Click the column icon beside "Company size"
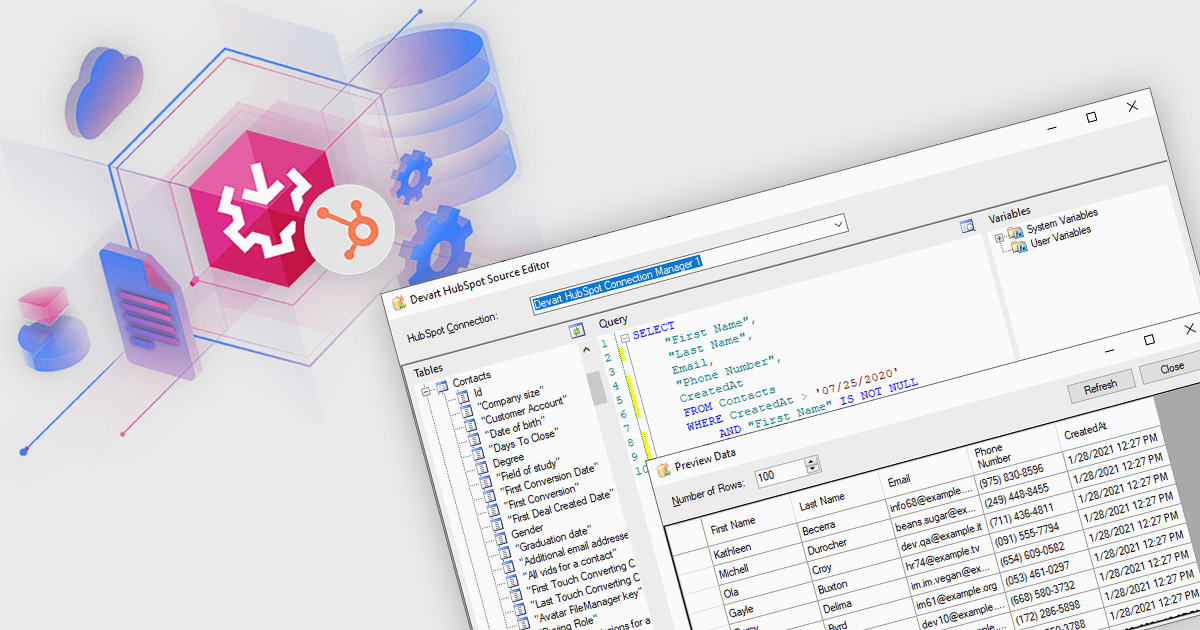The image size is (1200, 630). coord(469,412)
